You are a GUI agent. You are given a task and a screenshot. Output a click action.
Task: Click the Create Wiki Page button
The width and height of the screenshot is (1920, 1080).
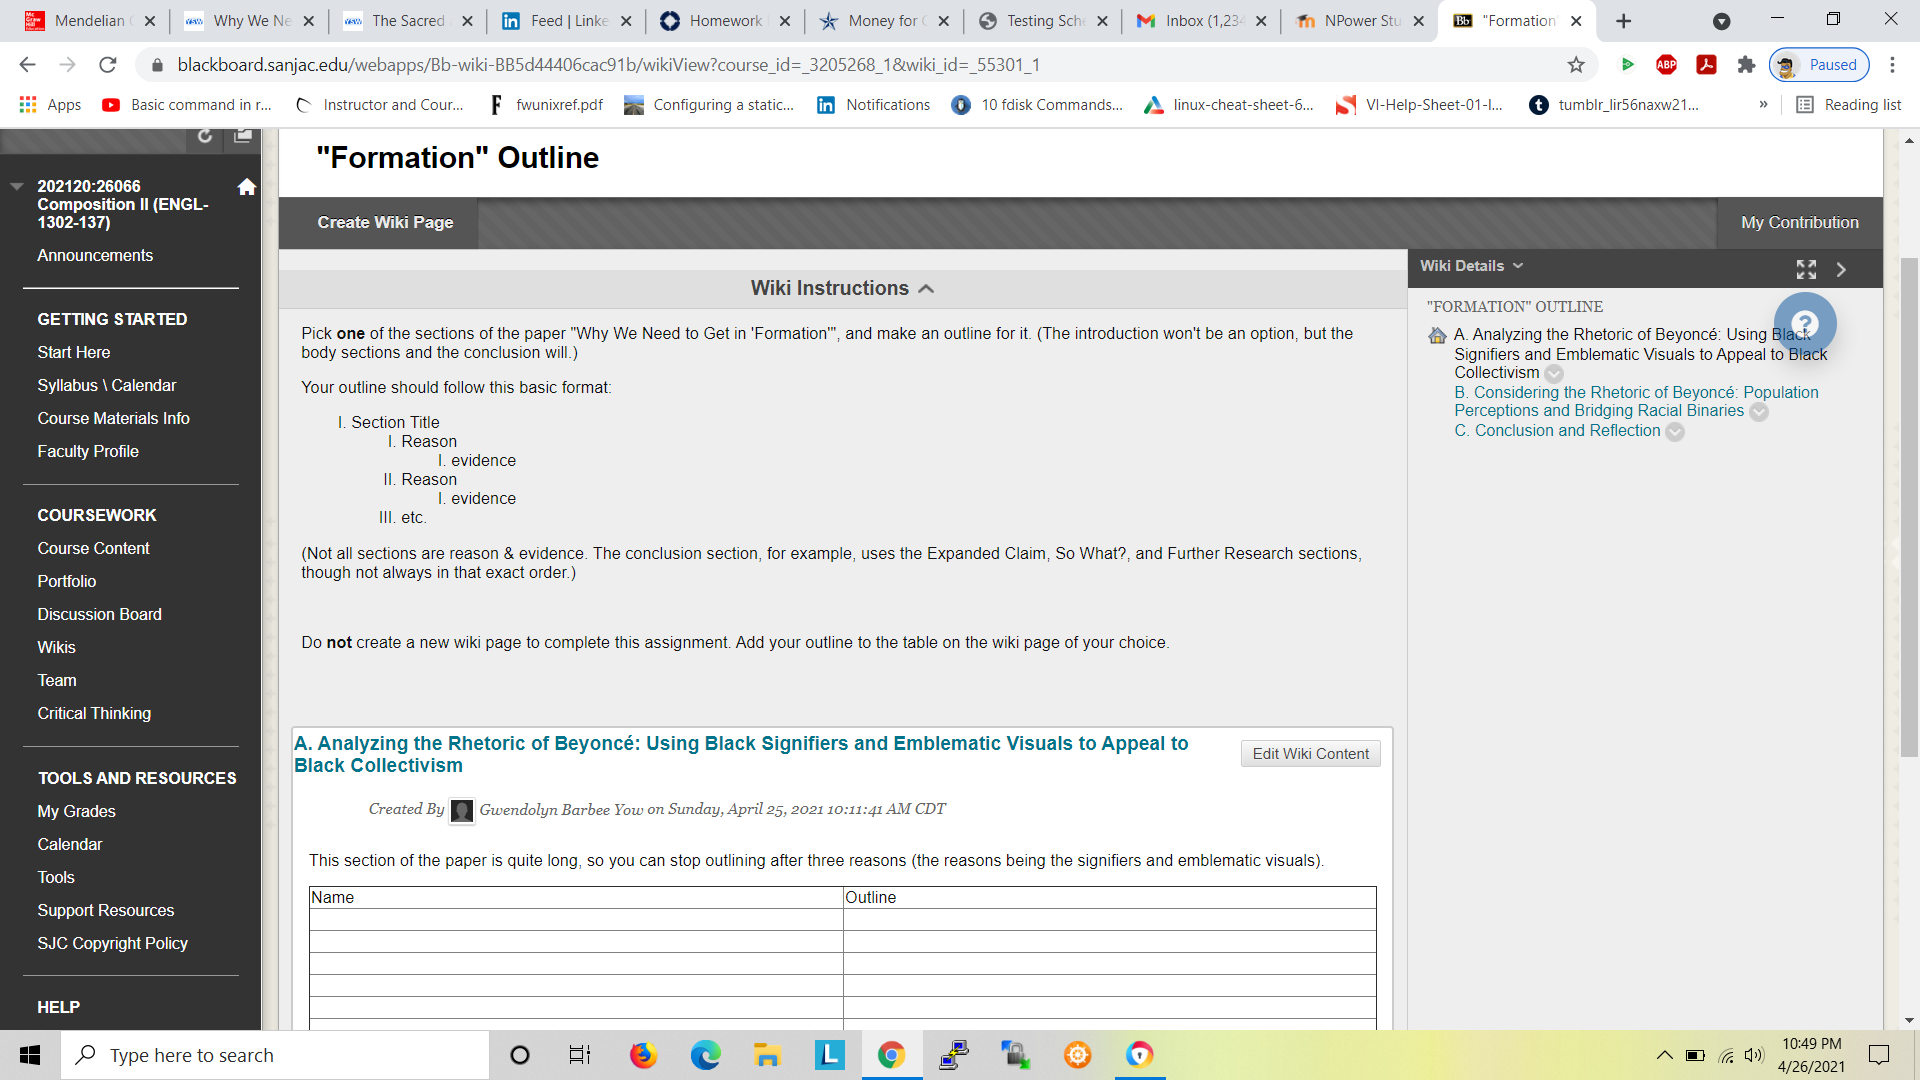click(x=385, y=223)
